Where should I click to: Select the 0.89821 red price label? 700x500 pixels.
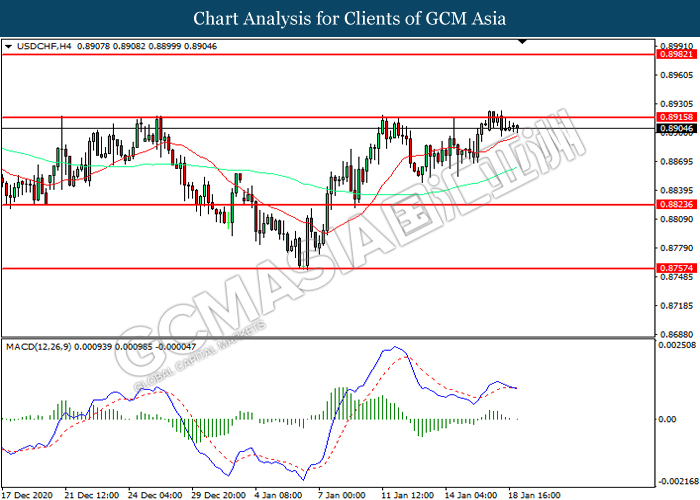[677, 54]
